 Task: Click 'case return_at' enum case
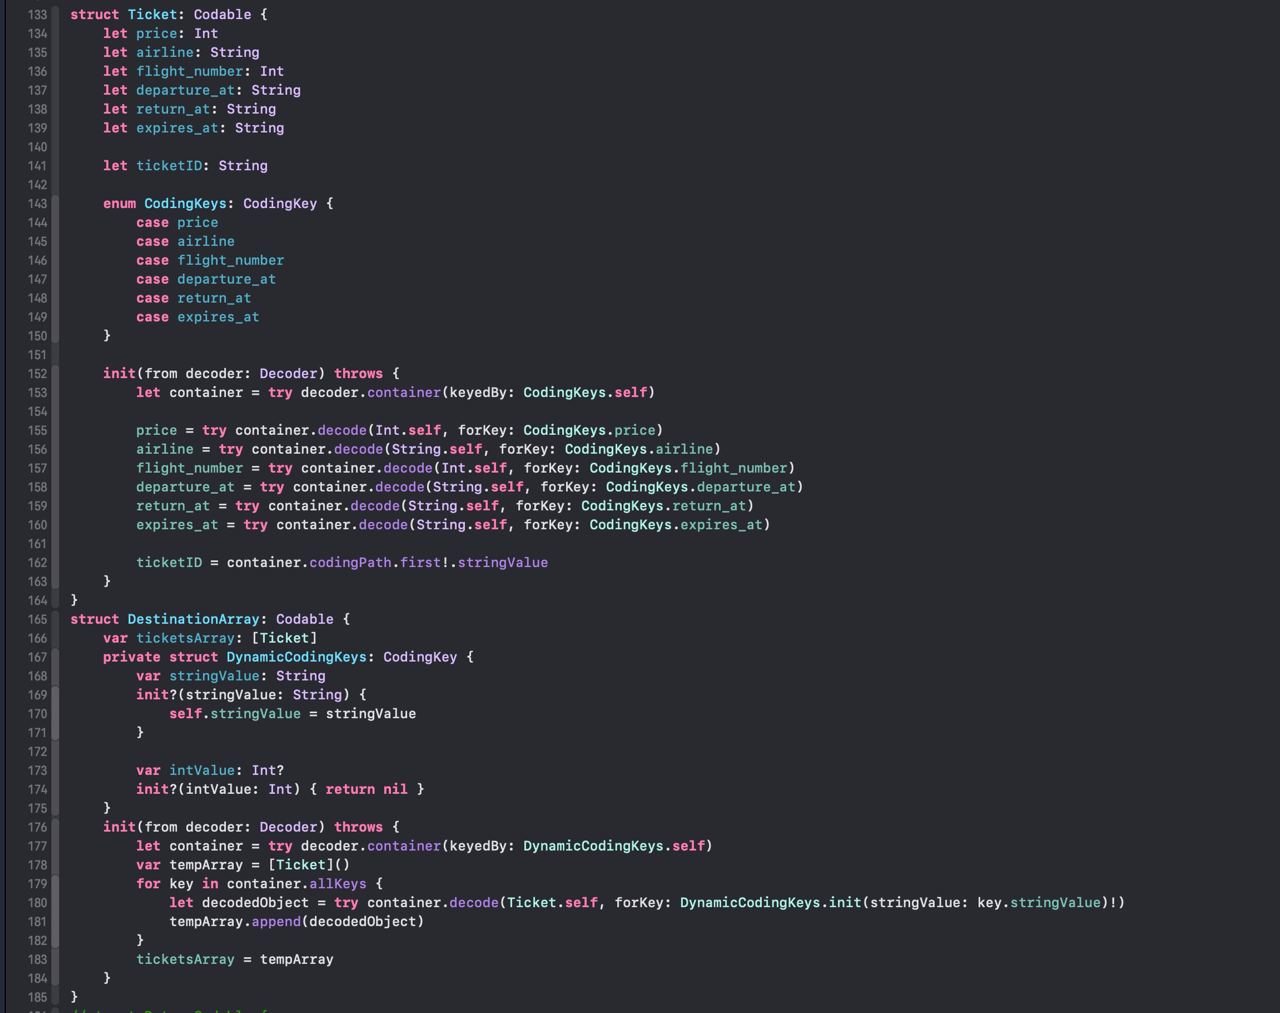[x=194, y=299]
